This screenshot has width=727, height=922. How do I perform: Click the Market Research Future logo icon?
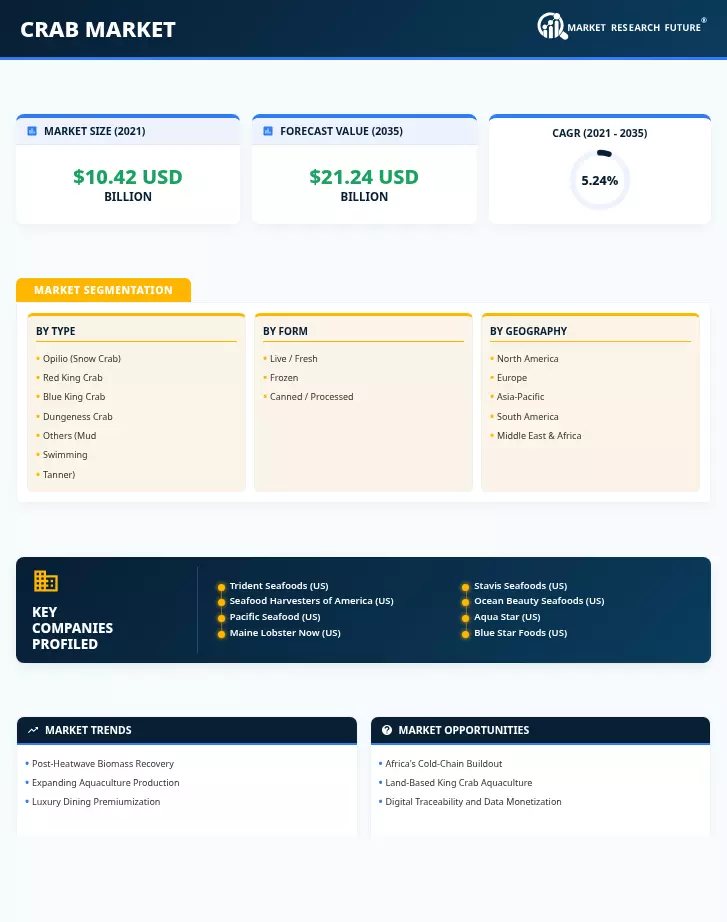click(x=552, y=26)
